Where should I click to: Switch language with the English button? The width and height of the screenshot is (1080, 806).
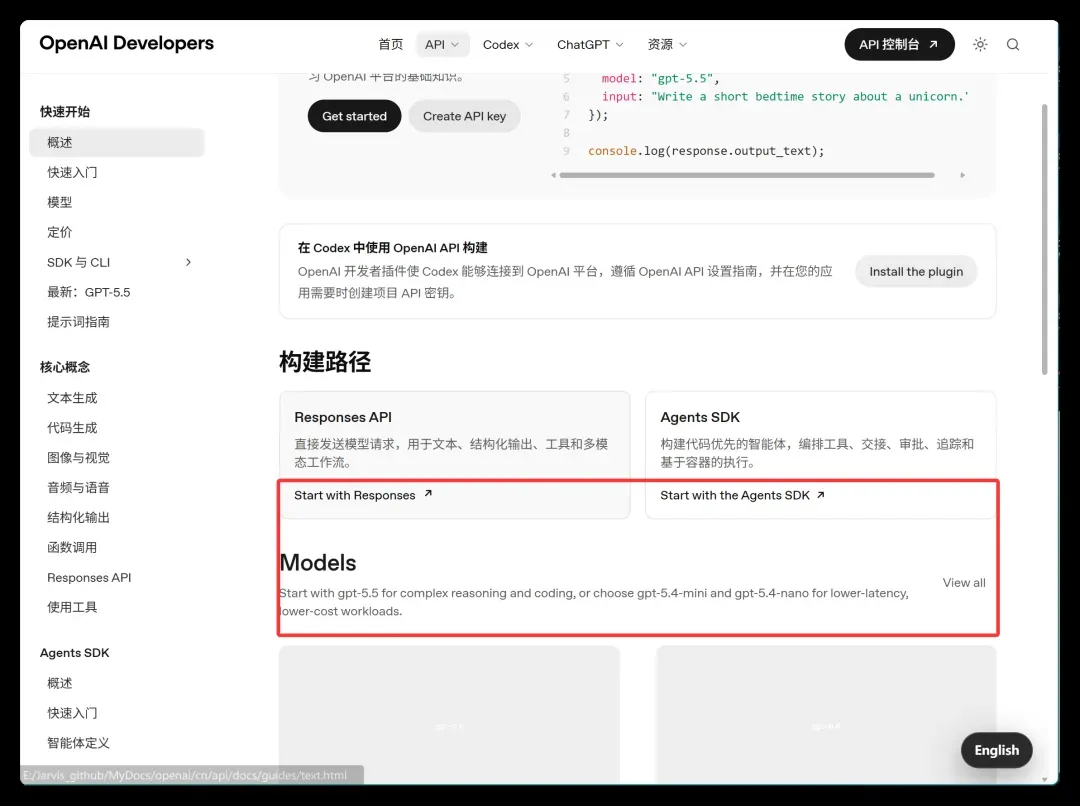pyautogui.click(x=996, y=750)
